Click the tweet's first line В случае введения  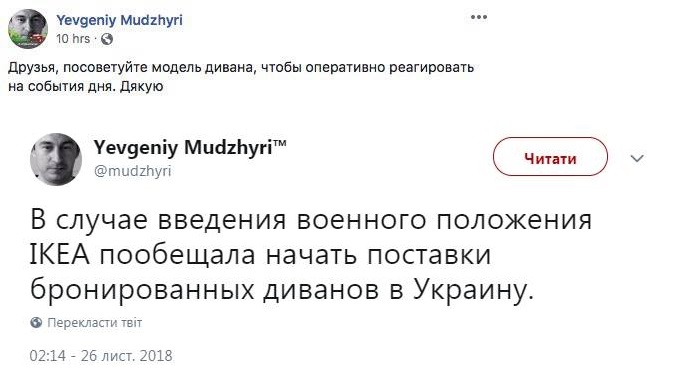(x=311, y=220)
